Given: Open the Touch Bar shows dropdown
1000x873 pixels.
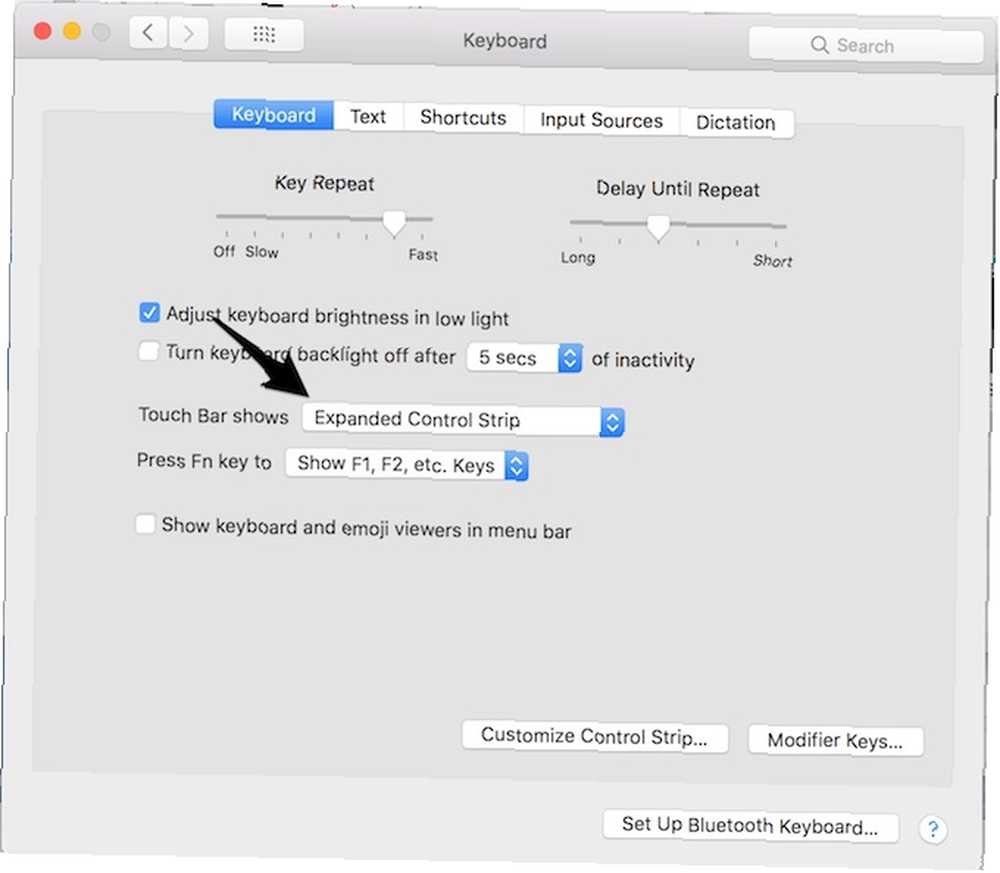Looking at the screenshot, I should [463, 420].
